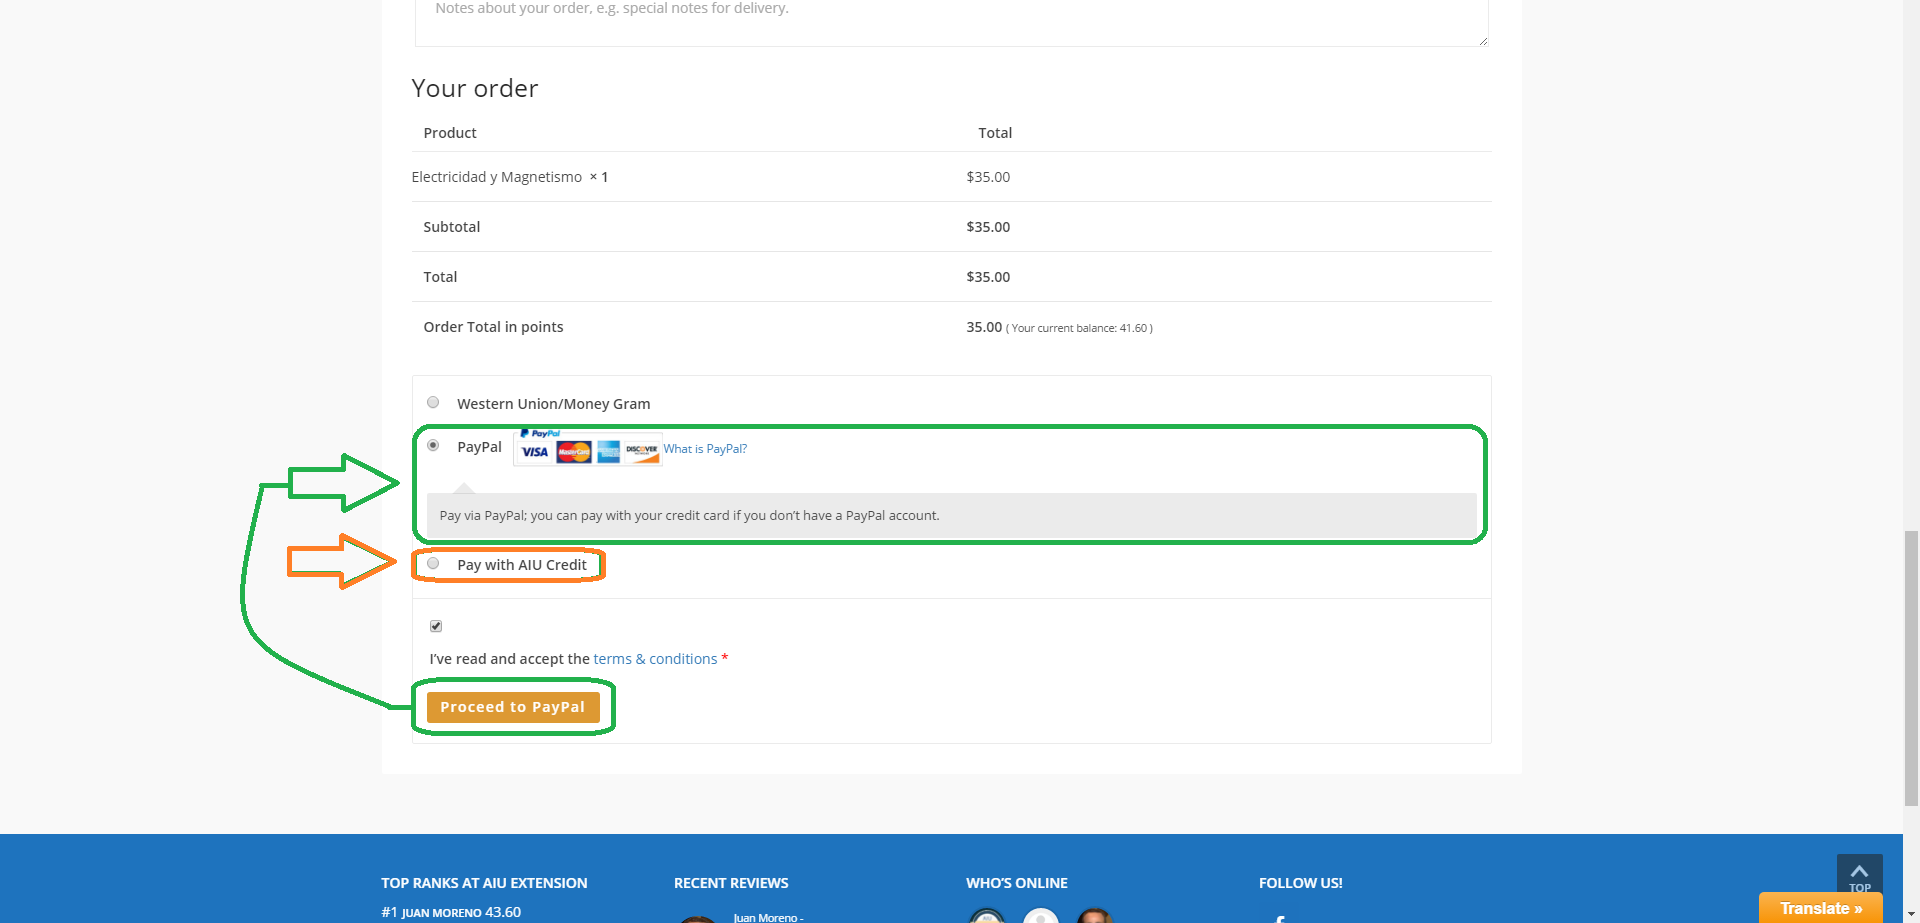Viewport: 1920px width, 923px height.
Task: Click the small PayPal logo above cards
Action: tap(541, 433)
